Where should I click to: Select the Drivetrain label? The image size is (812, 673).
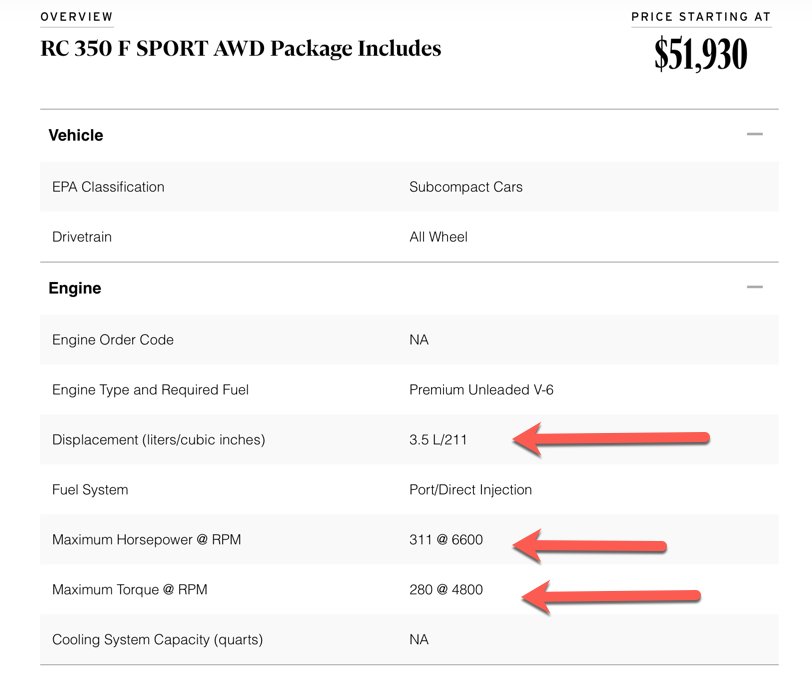(x=82, y=237)
